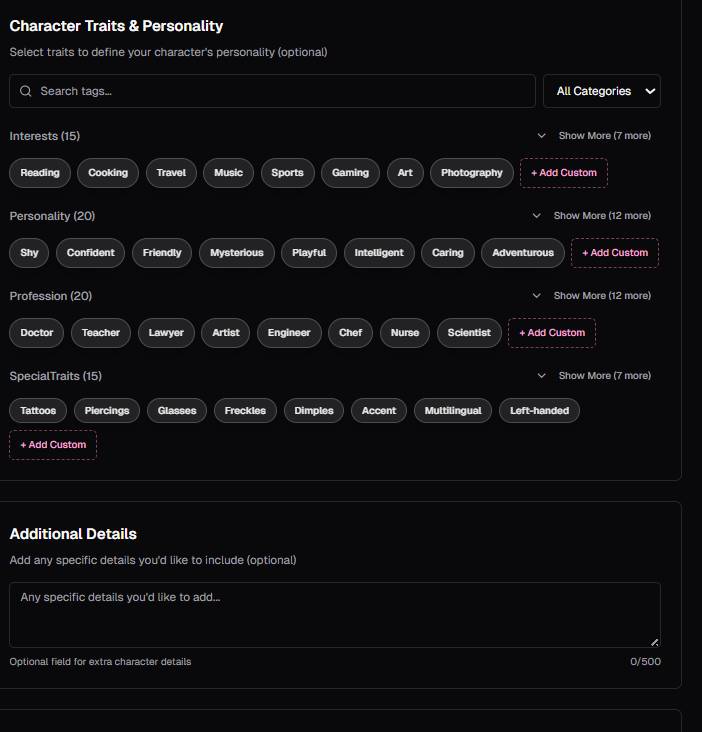Click the Additional Details text area

pyautogui.click(x=335, y=615)
